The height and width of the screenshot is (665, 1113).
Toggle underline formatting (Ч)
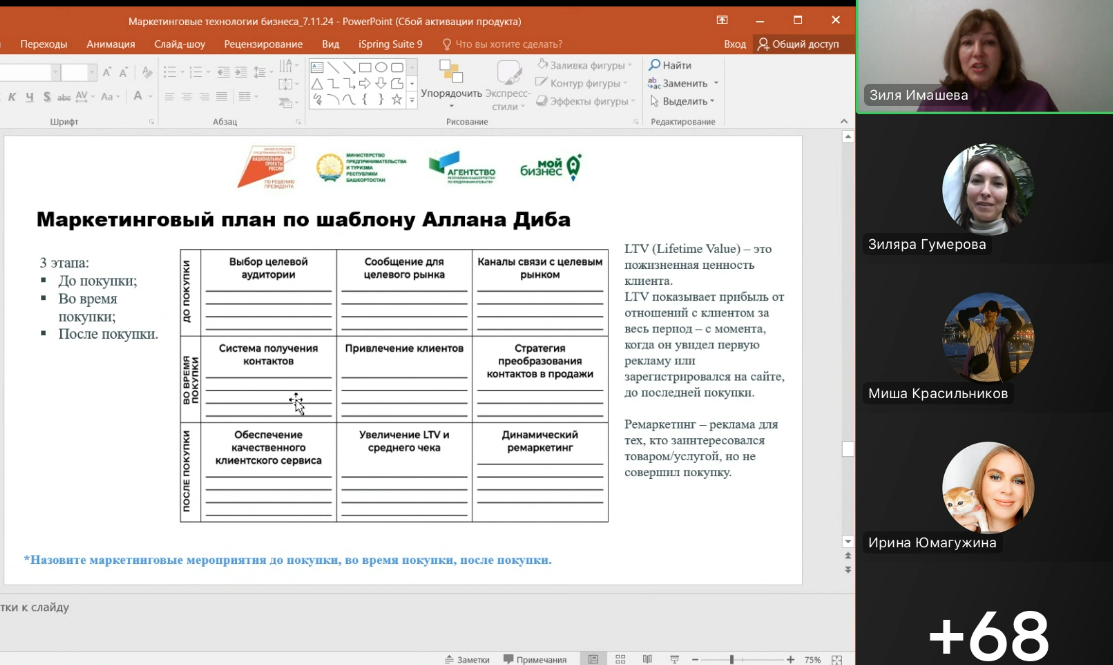29,97
